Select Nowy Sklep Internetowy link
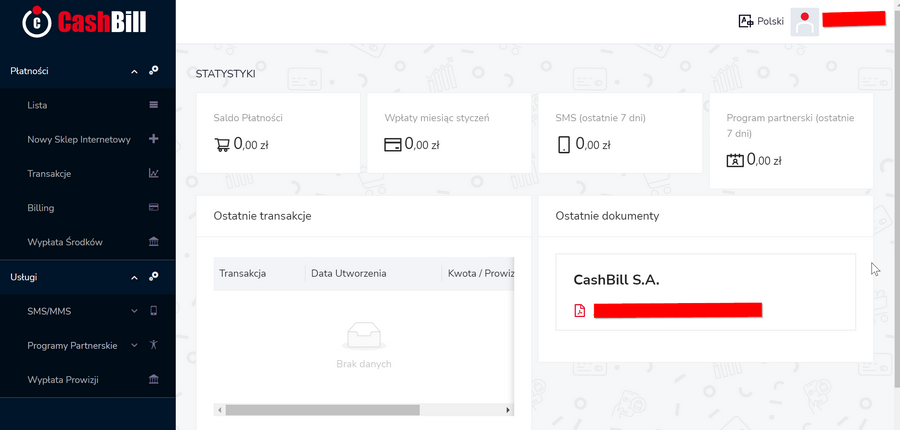The height and width of the screenshot is (430, 900). (79, 140)
